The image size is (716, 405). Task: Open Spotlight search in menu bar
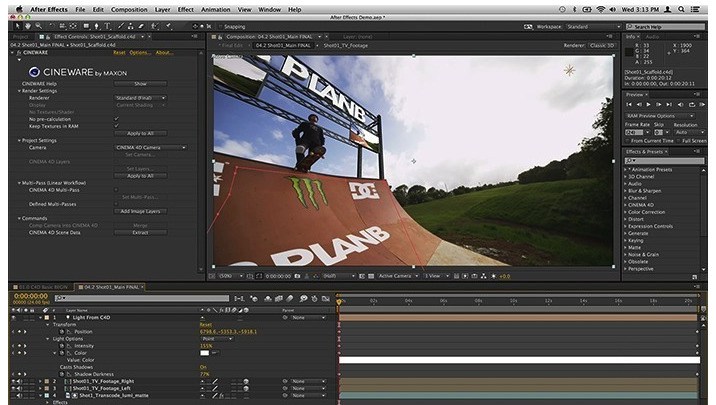click(681, 9)
